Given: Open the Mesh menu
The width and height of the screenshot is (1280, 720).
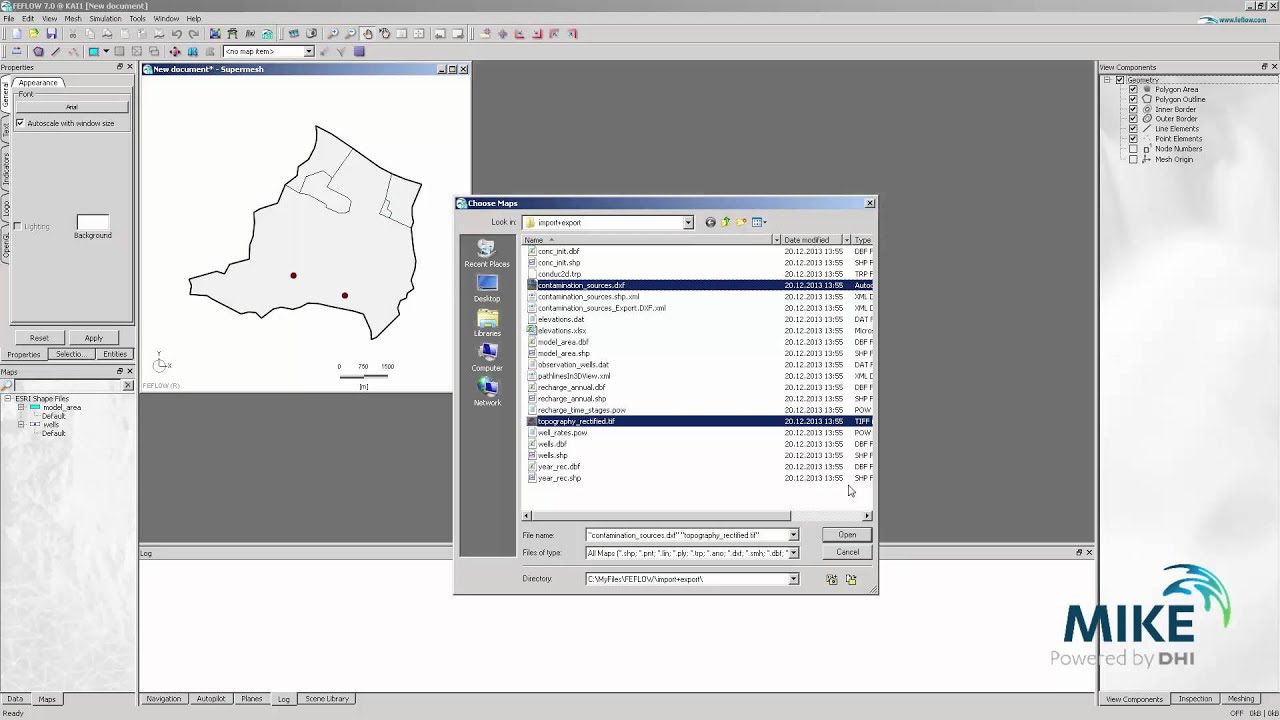Looking at the screenshot, I should [x=73, y=18].
